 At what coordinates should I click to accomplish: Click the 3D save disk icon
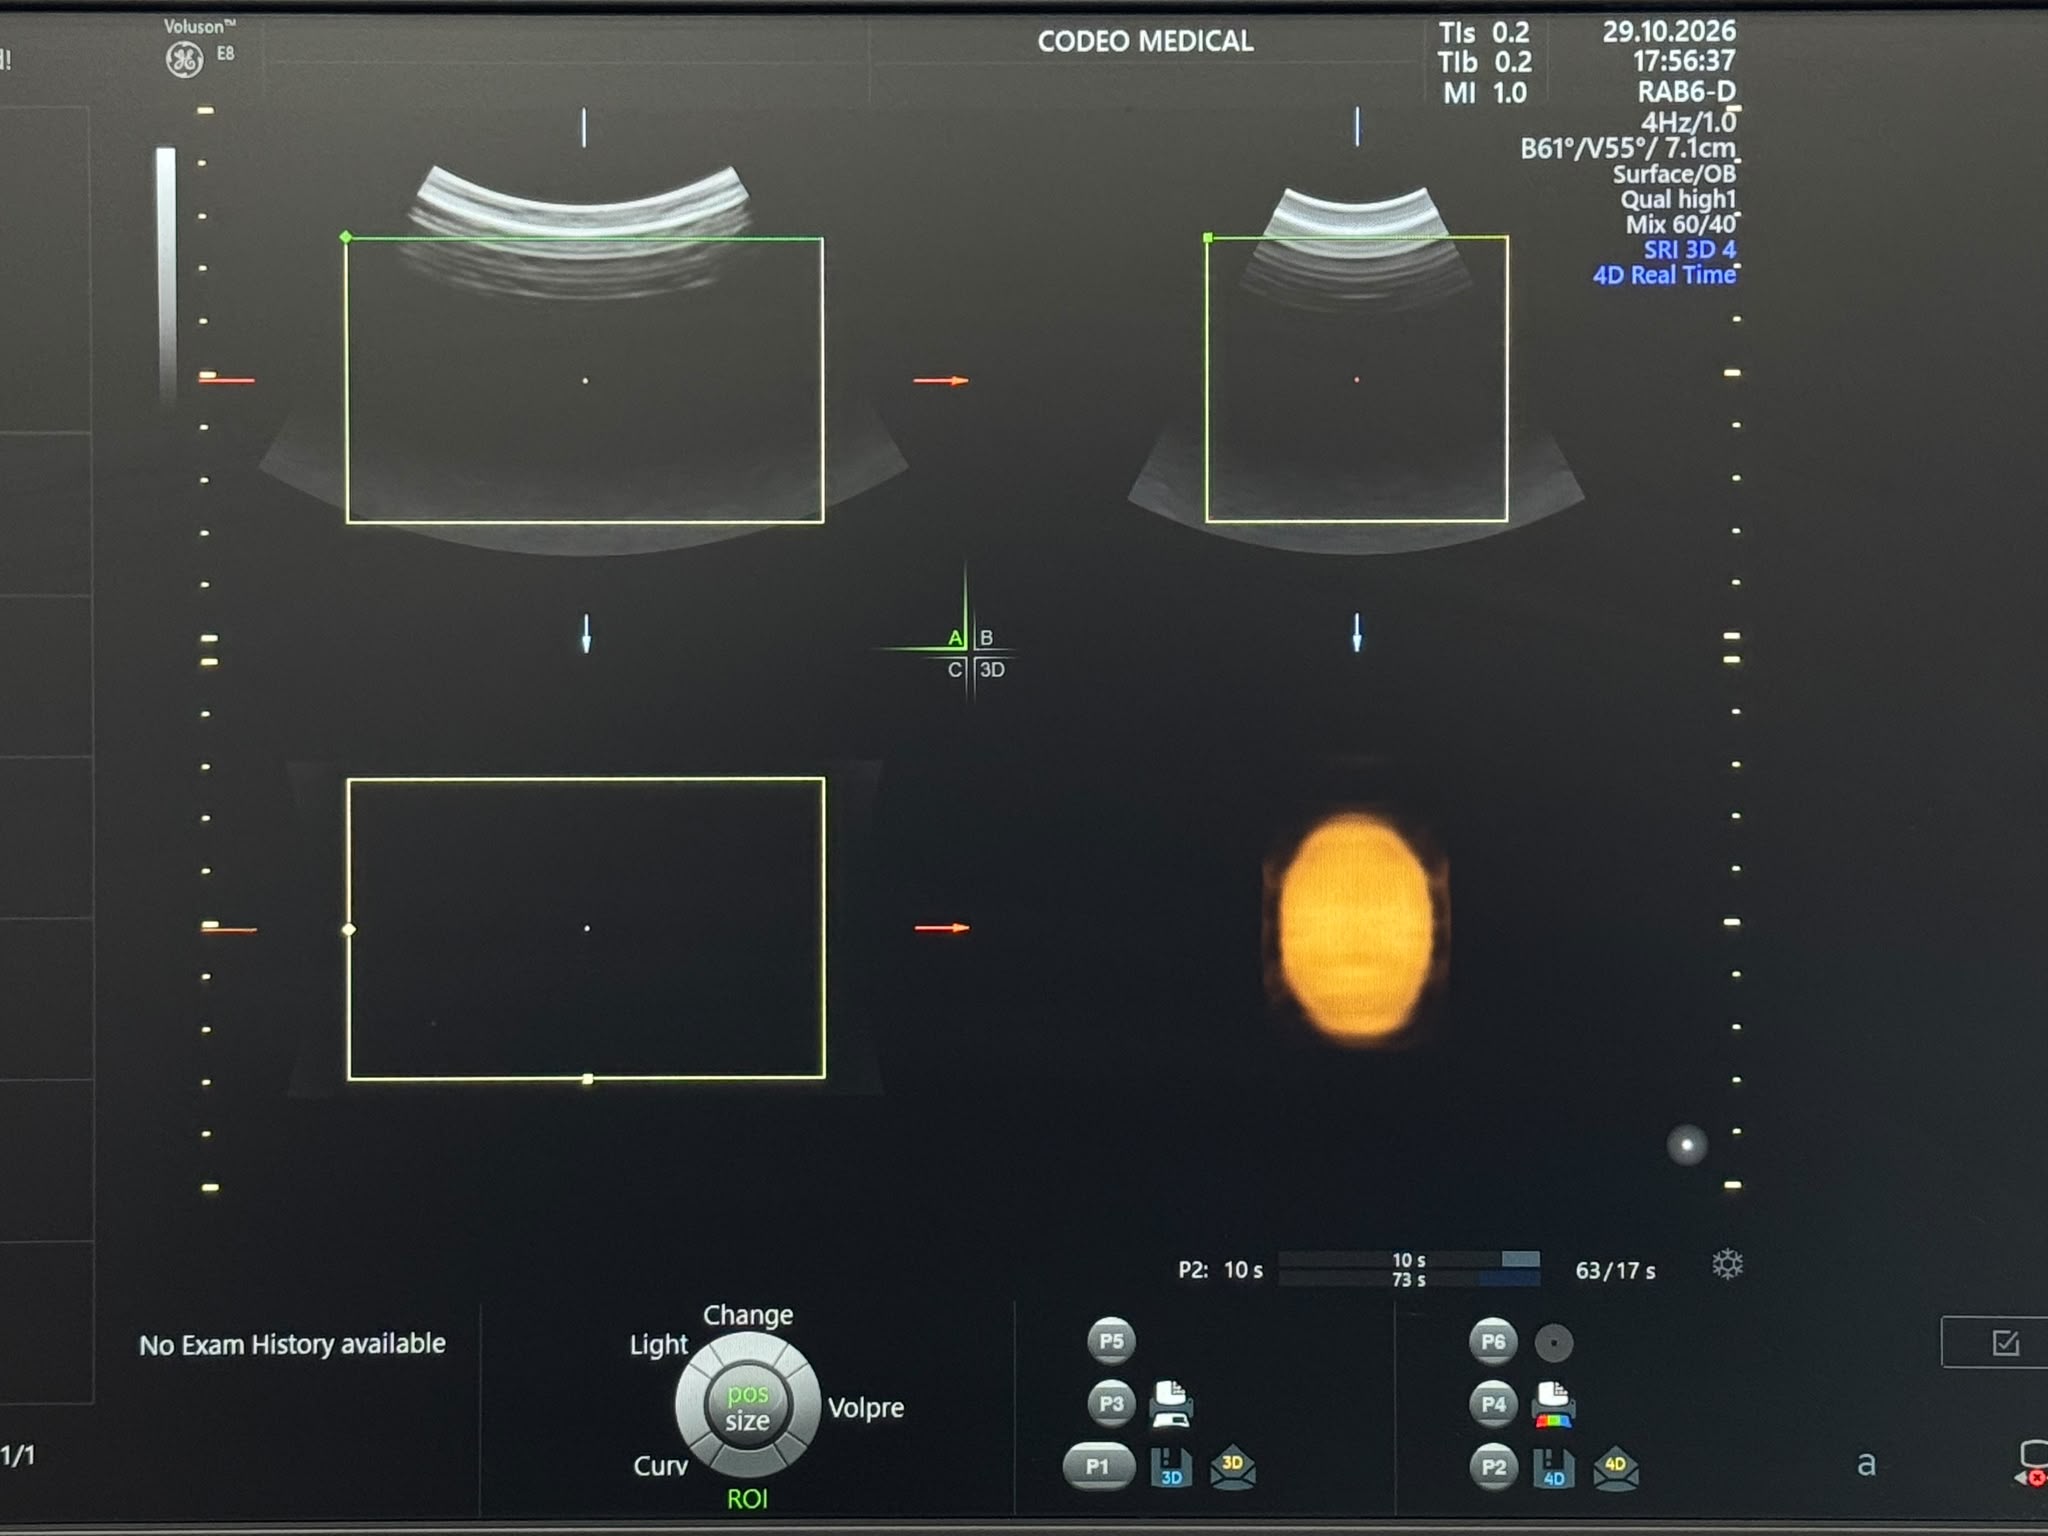click(1171, 1467)
